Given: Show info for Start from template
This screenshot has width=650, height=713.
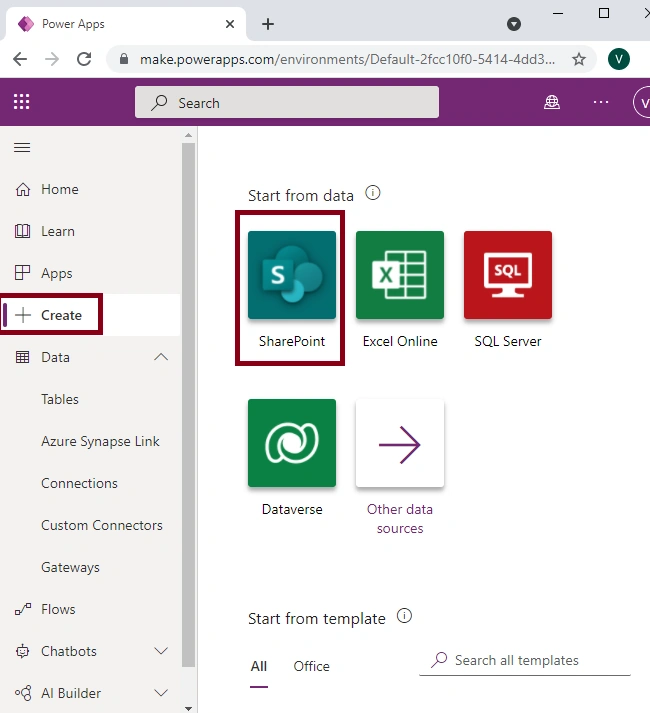Looking at the screenshot, I should pos(404,616).
